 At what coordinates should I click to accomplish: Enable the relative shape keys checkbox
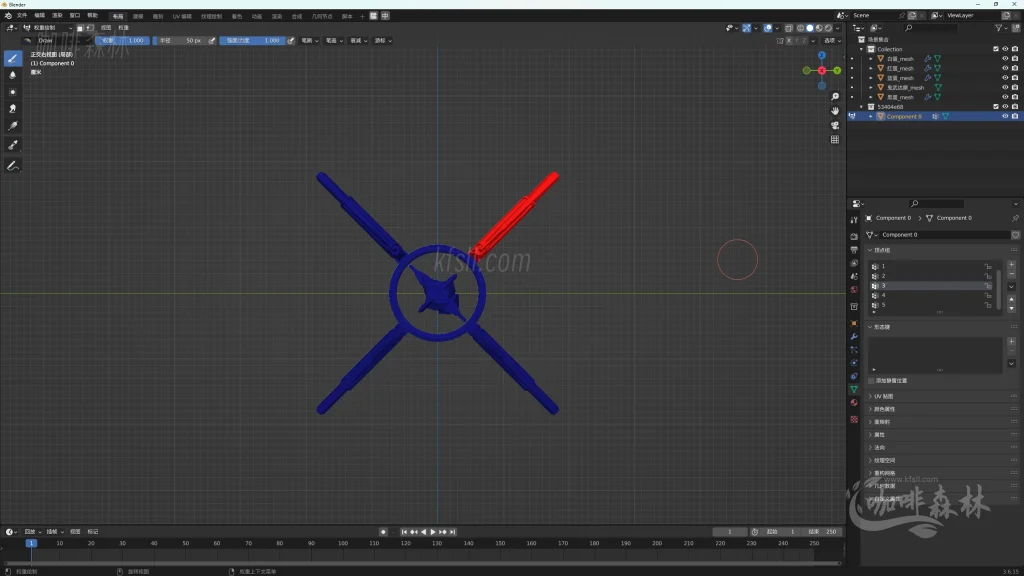tap(871, 381)
